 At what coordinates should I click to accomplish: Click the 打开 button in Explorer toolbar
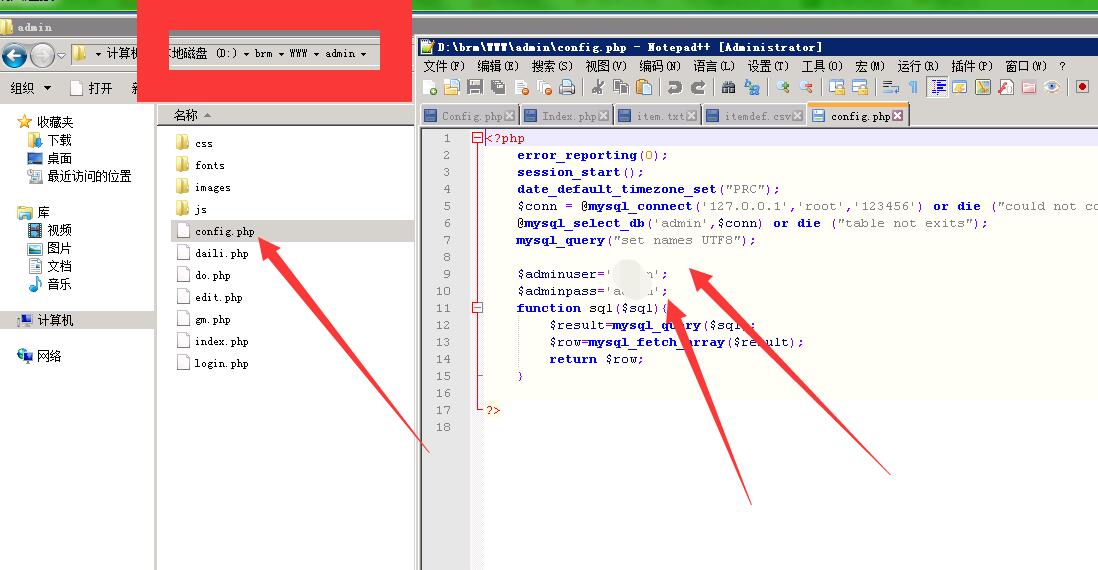92,88
